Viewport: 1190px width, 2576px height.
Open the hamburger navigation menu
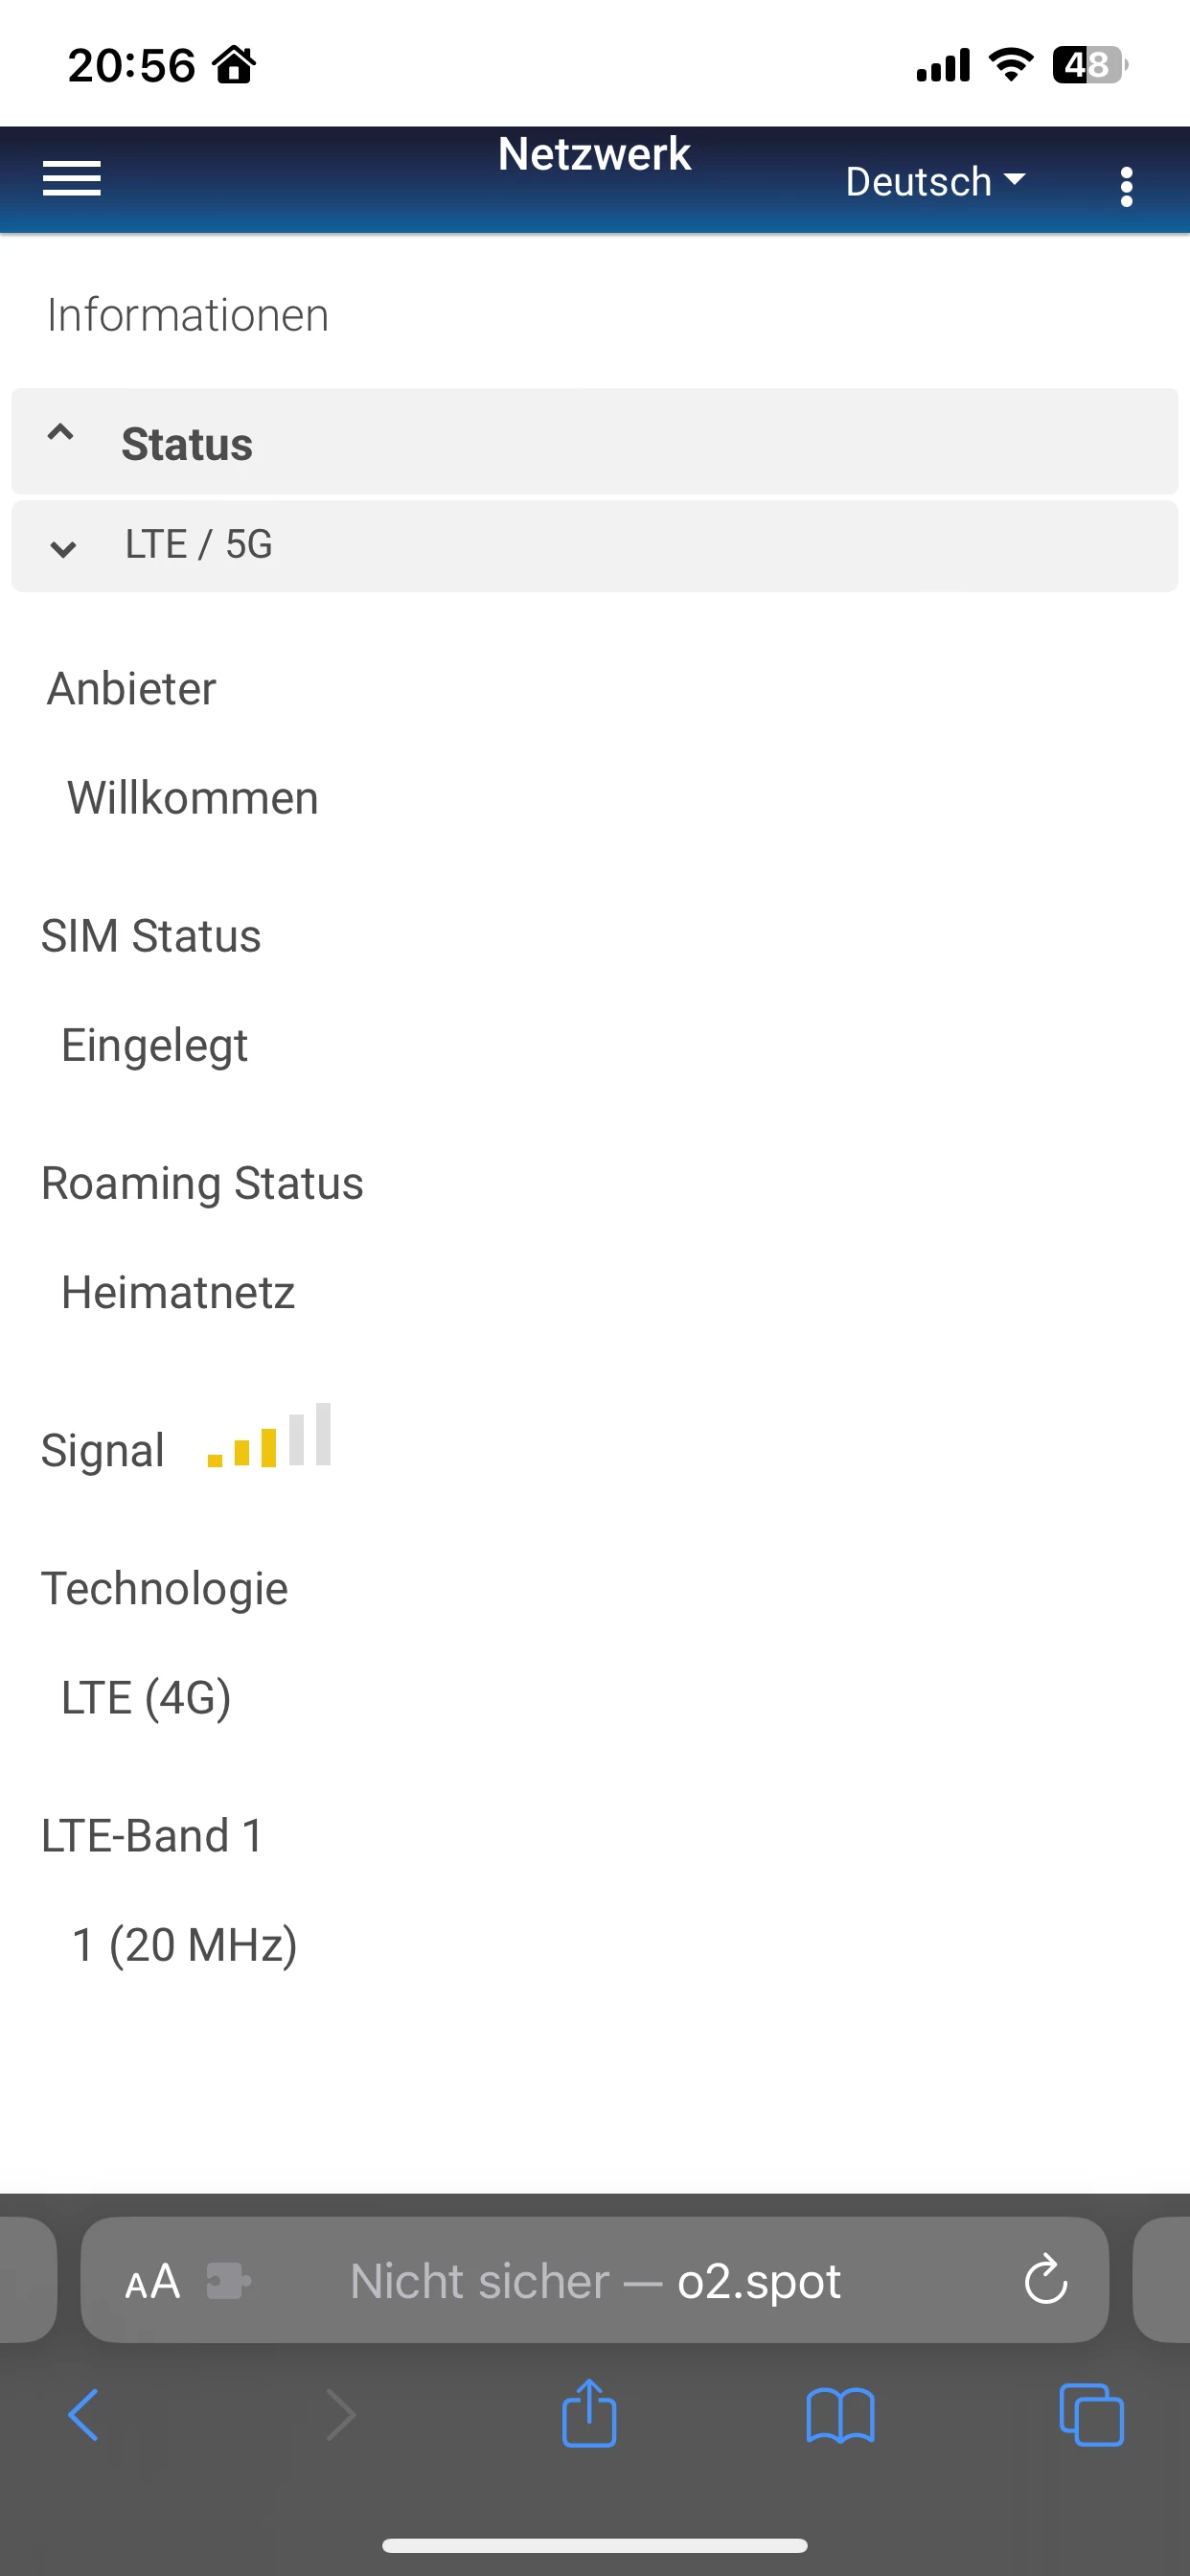pyautogui.click(x=72, y=179)
